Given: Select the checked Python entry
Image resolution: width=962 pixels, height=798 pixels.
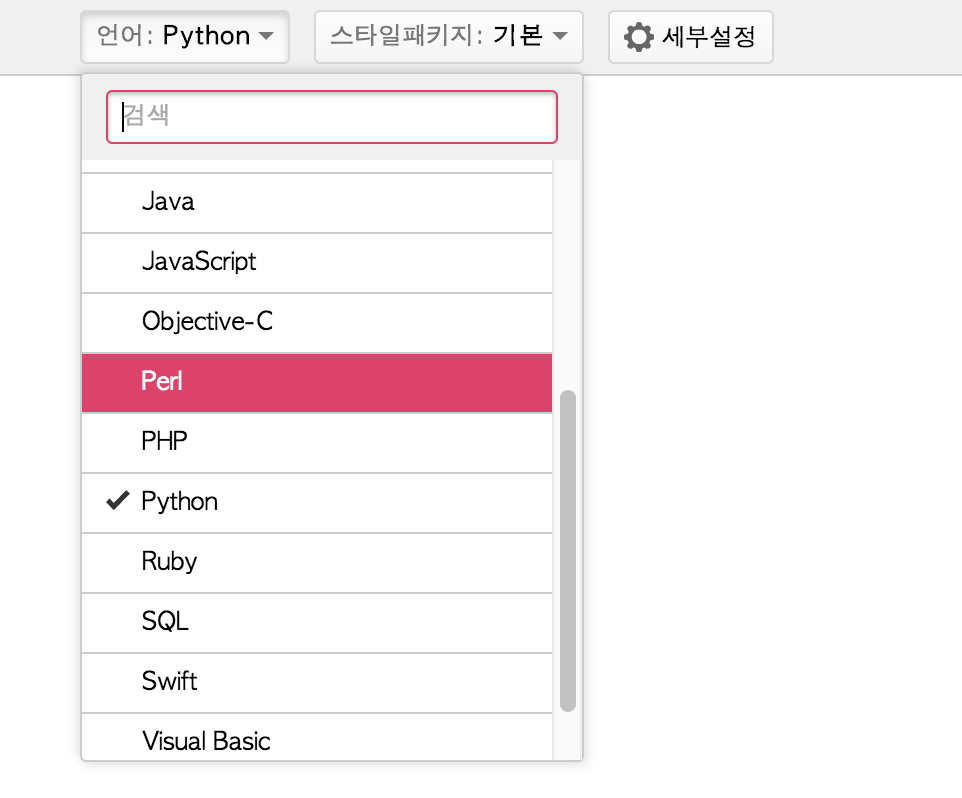Looking at the screenshot, I should tap(316, 502).
